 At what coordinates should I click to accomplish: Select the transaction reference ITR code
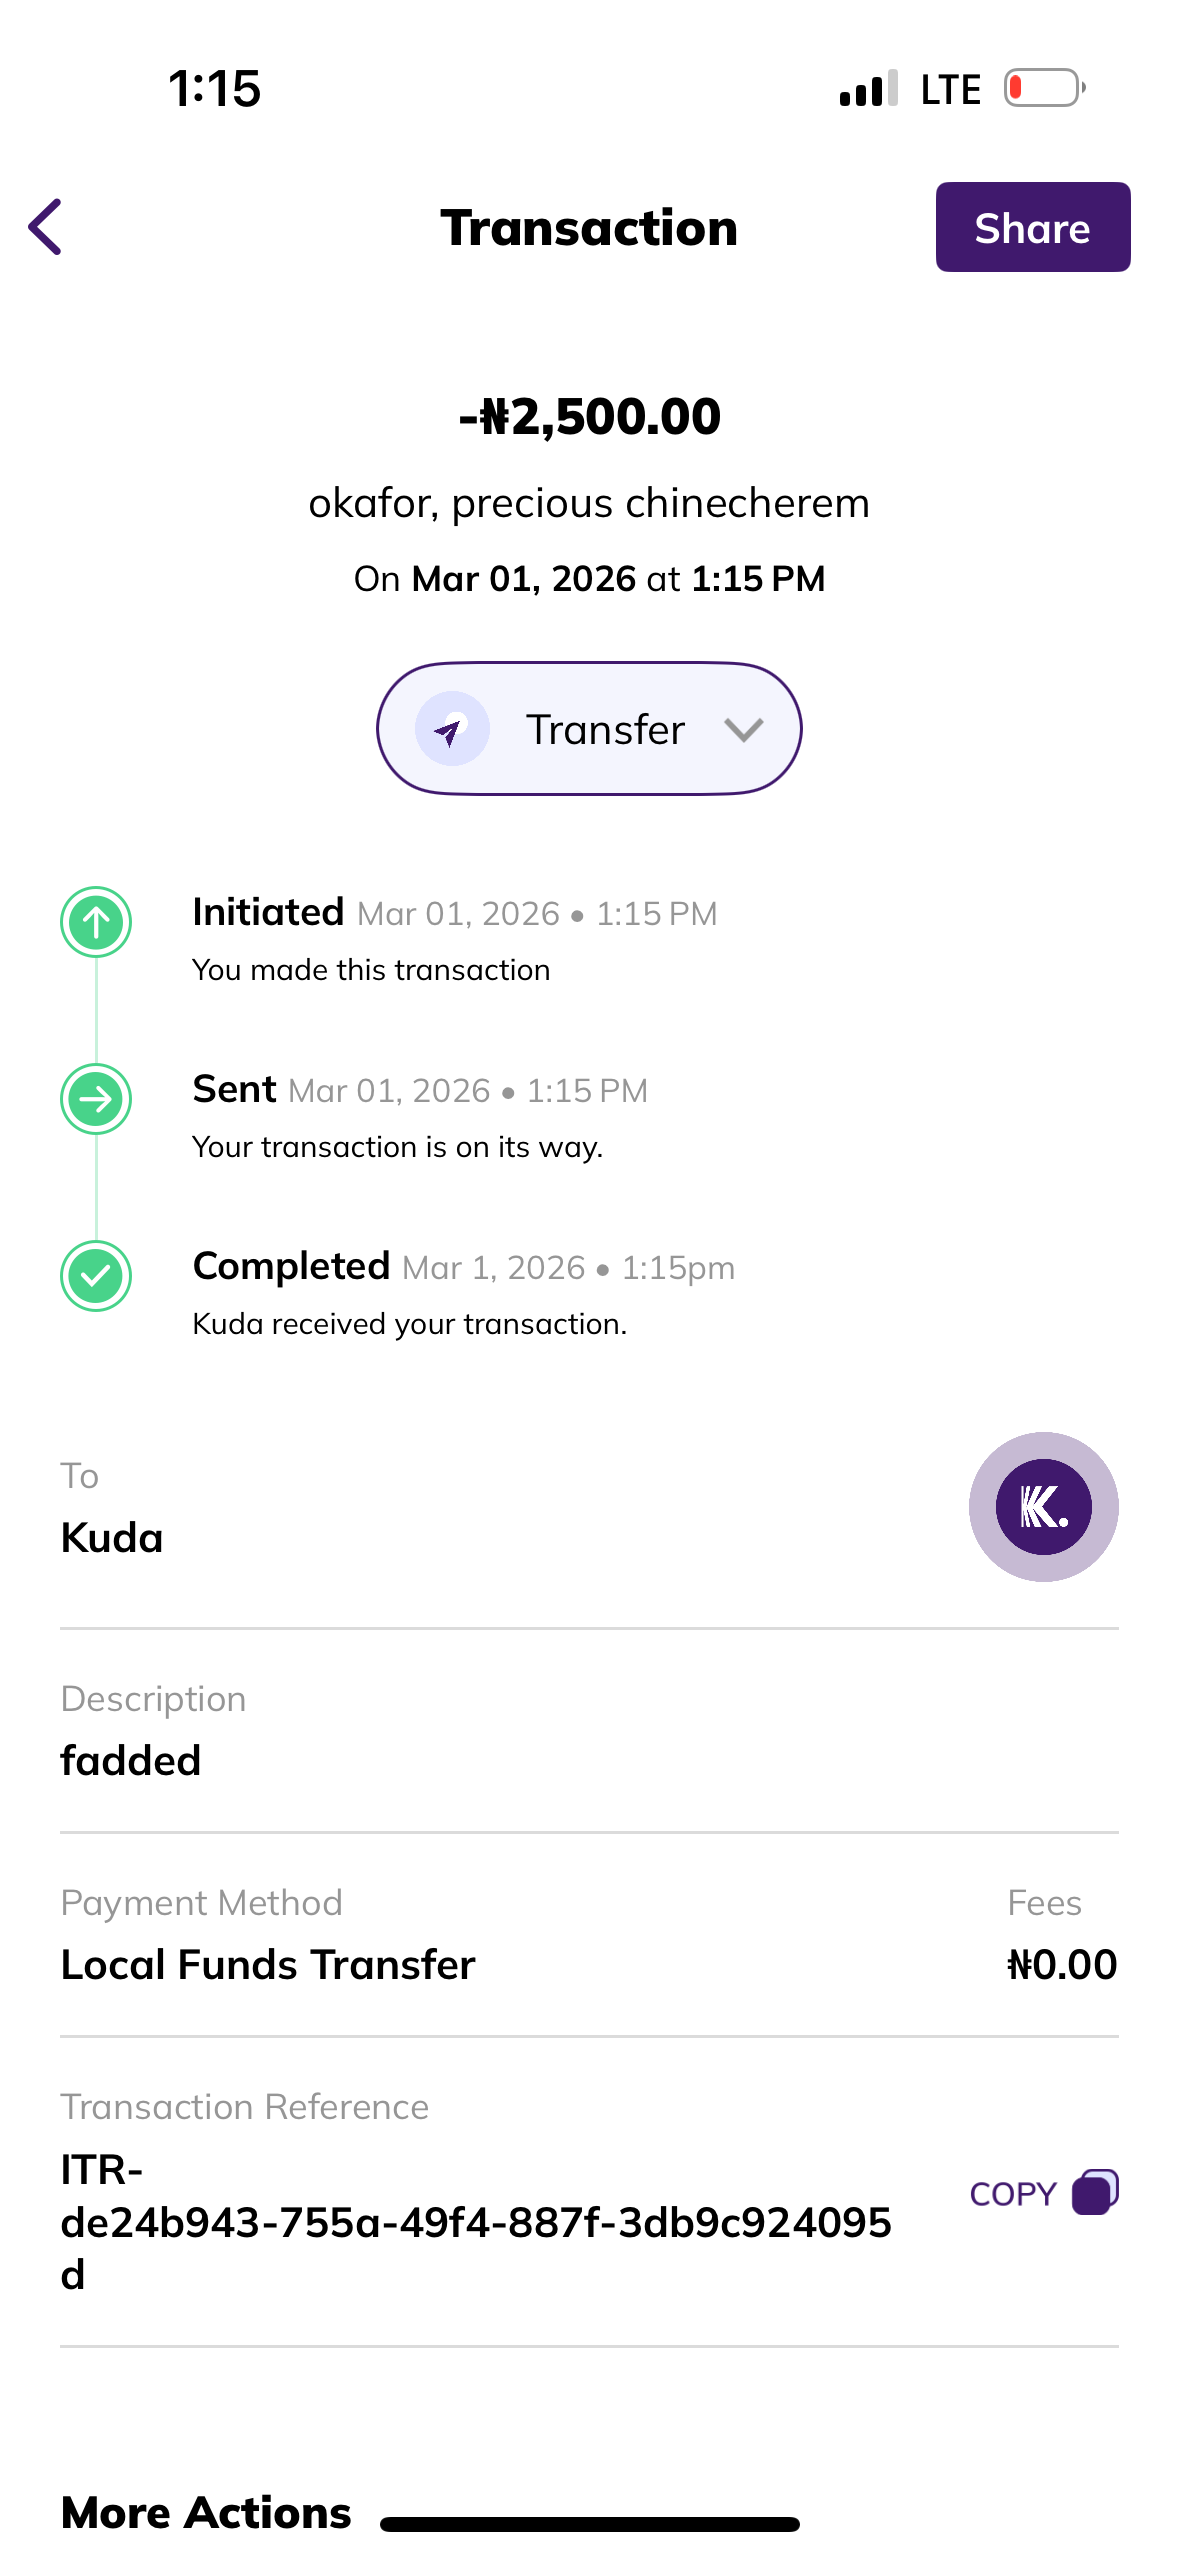(x=475, y=2222)
